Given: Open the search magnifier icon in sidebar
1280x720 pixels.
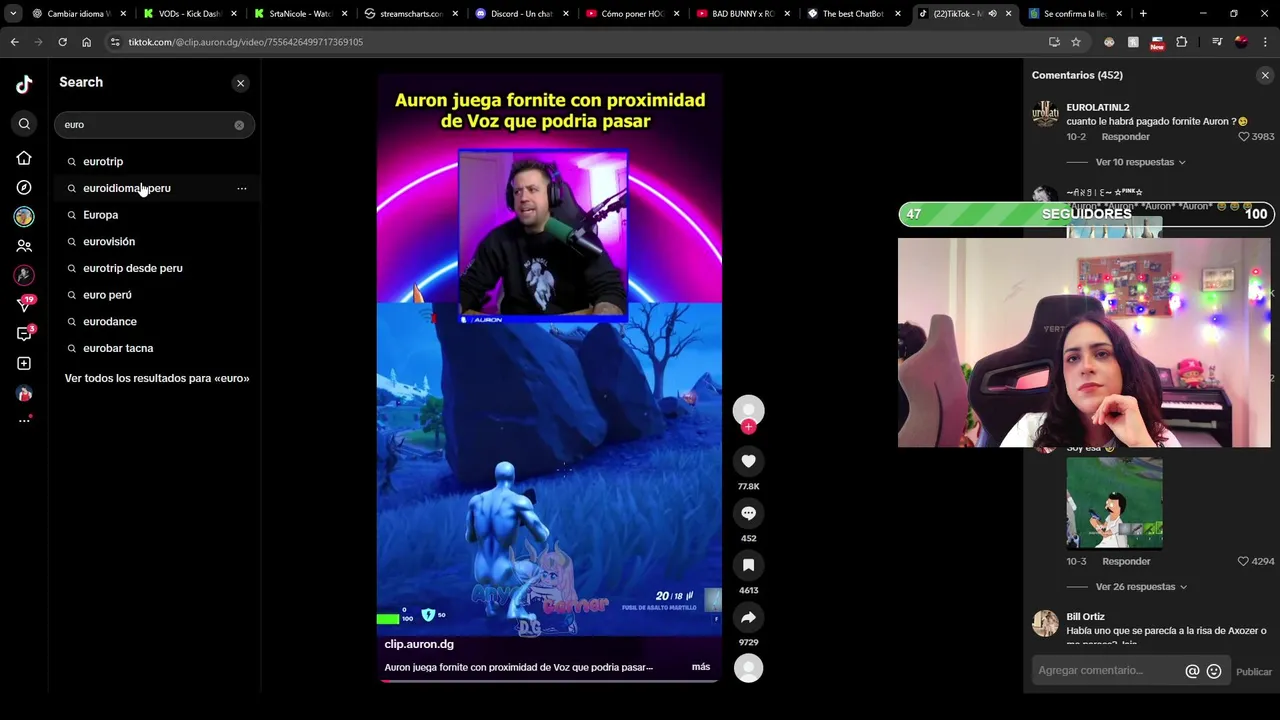Looking at the screenshot, I should coord(24,124).
